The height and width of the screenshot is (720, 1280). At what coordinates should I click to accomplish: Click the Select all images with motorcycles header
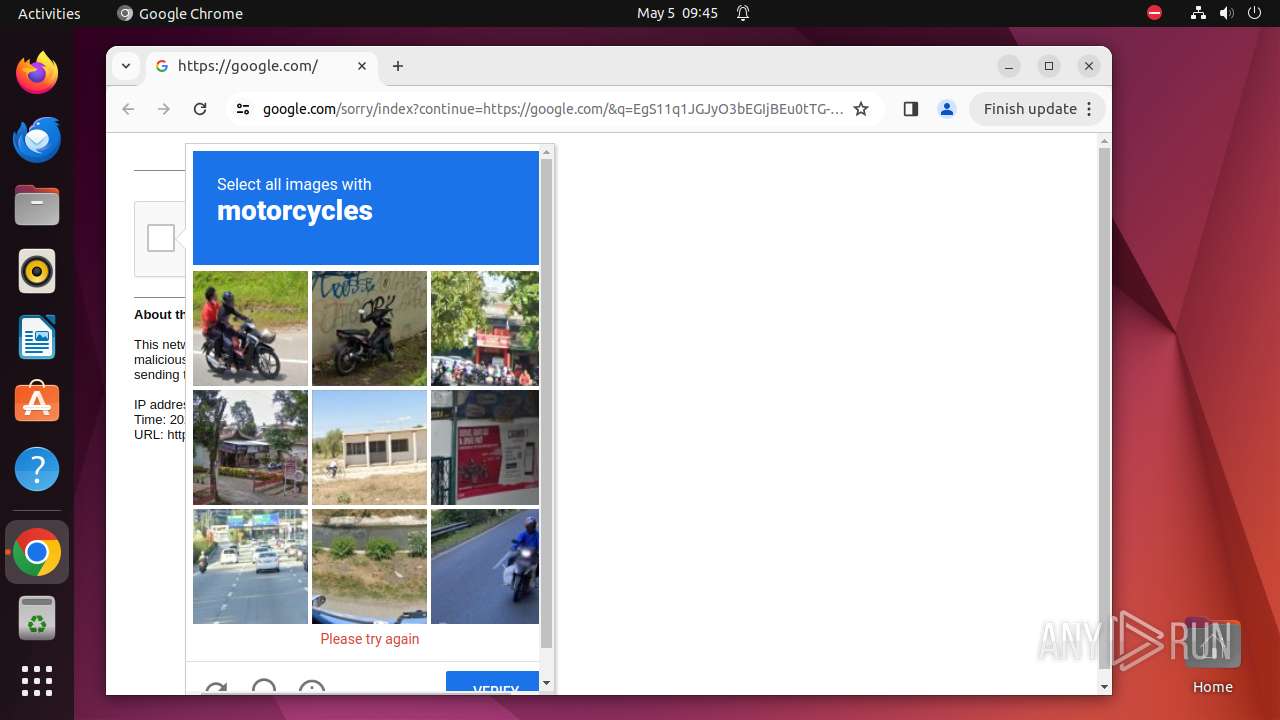pos(366,208)
